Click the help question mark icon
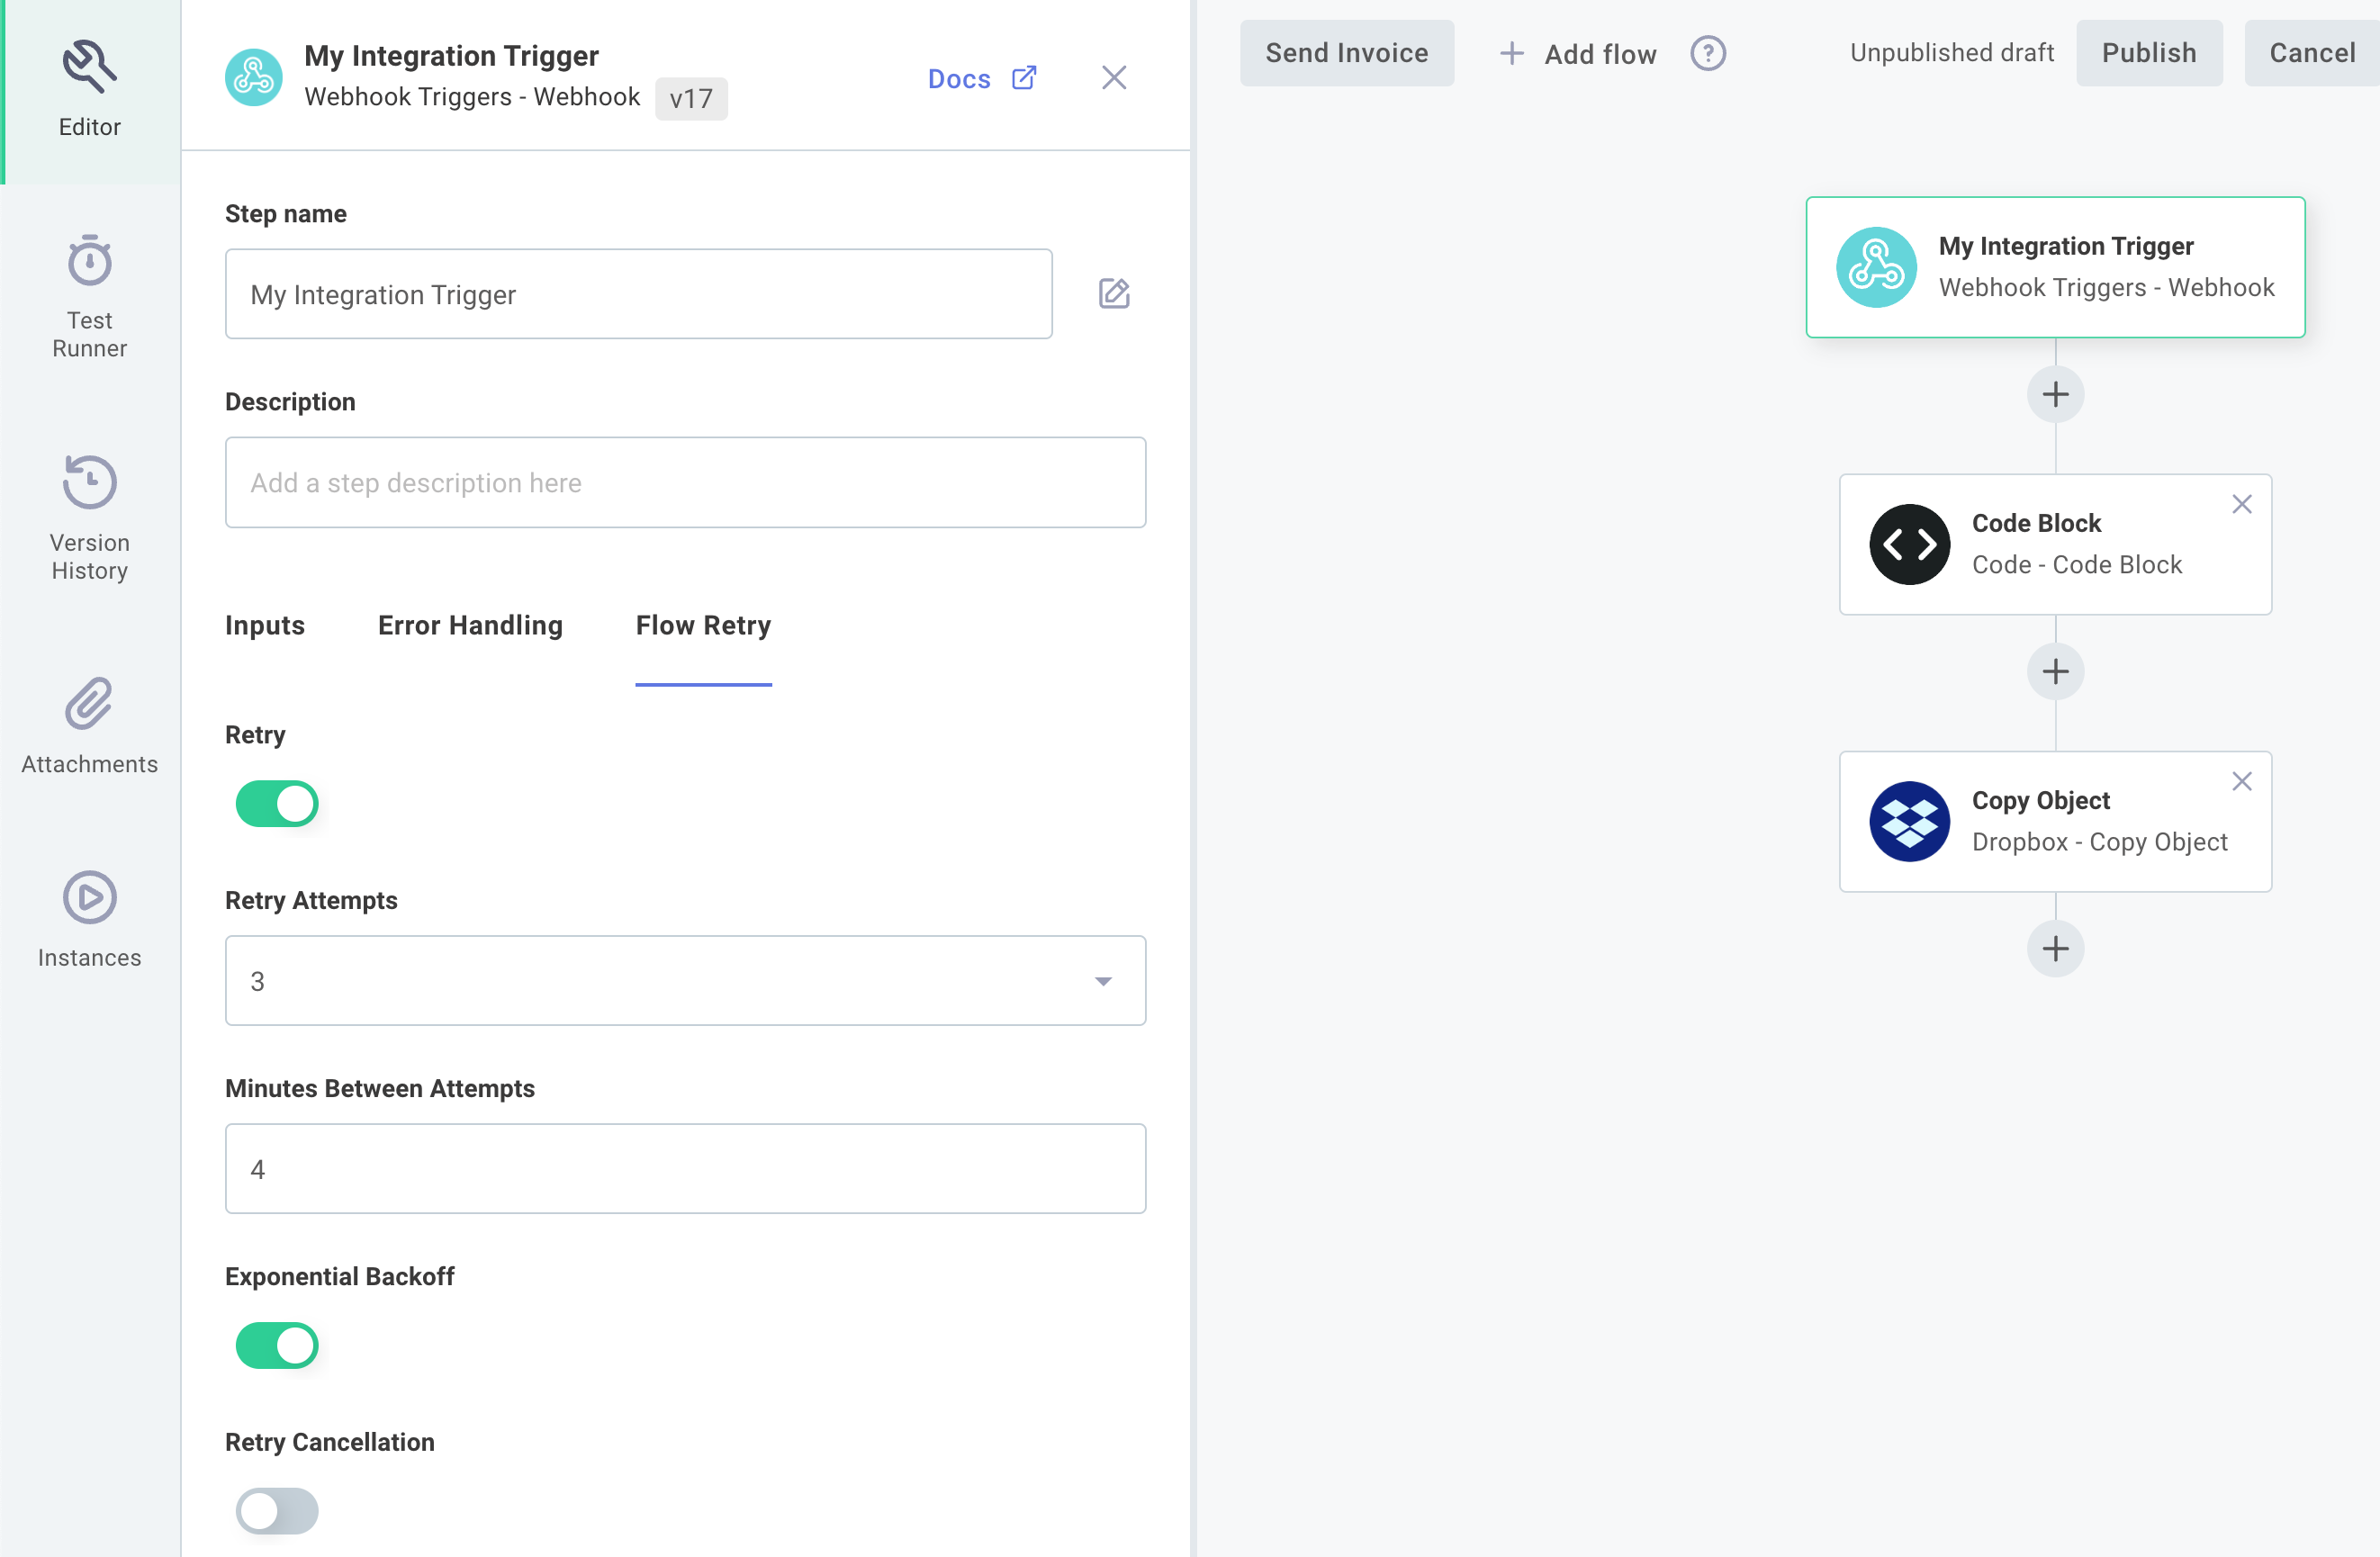The image size is (2380, 1557). click(x=1708, y=53)
